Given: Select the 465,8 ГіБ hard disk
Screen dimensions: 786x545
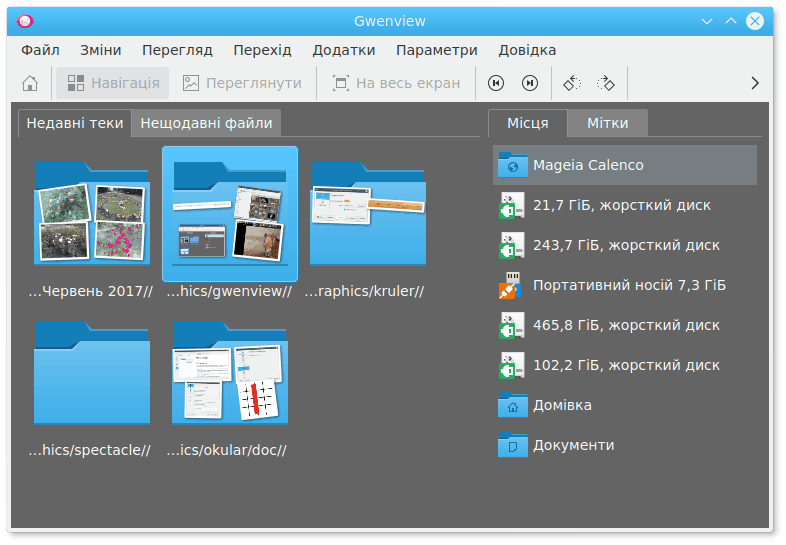Looking at the screenshot, I should click(x=624, y=325).
